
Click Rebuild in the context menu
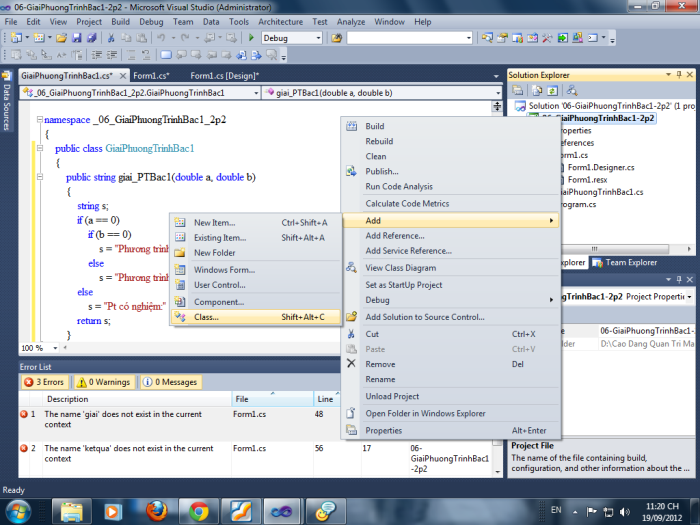tap(451, 142)
